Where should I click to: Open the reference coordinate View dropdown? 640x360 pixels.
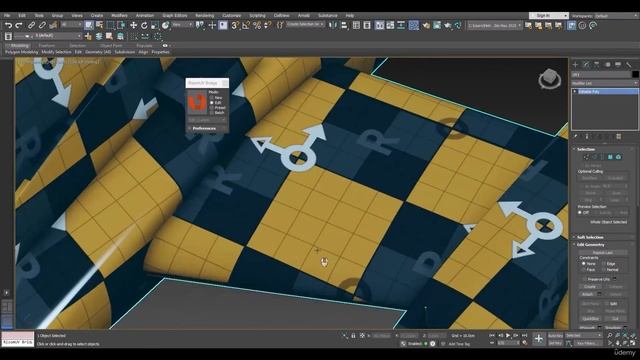pos(182,25)
